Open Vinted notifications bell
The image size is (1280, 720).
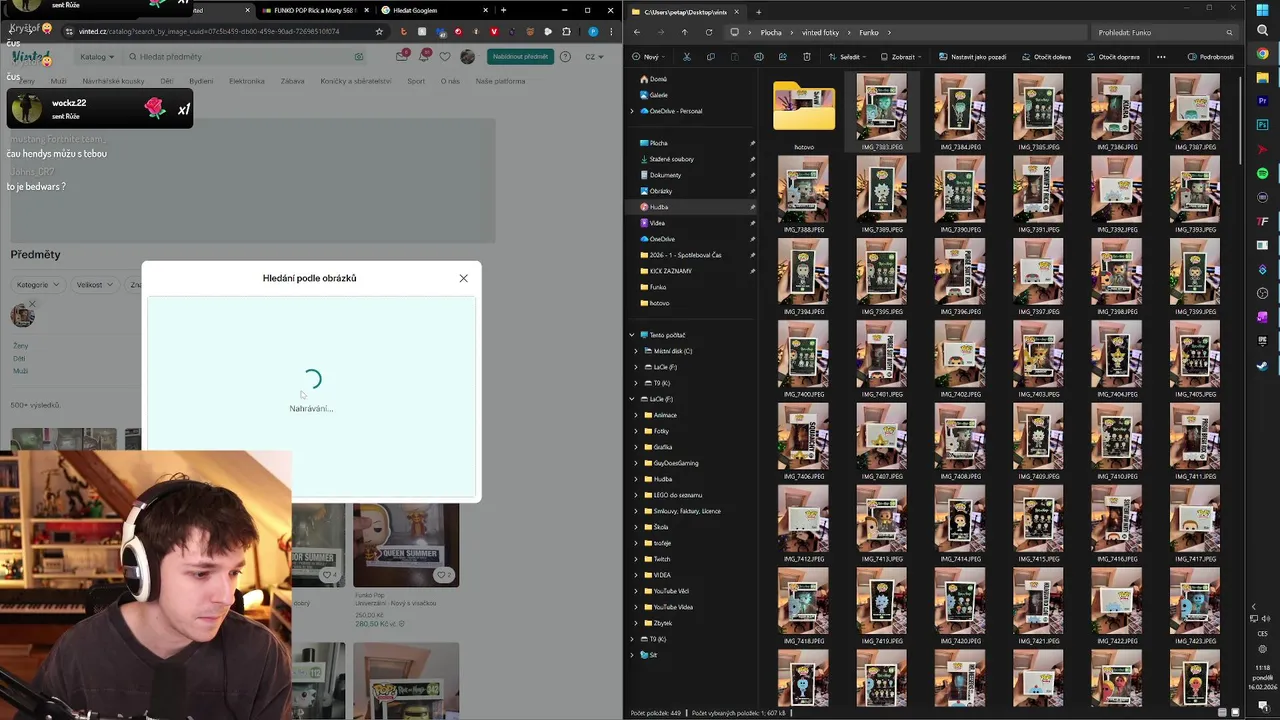pos(423,57)
